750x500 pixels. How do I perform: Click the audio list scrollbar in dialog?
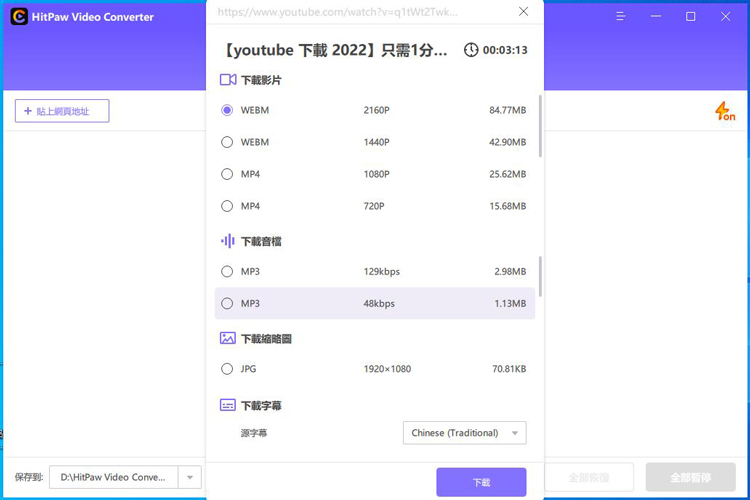[540, 277]
